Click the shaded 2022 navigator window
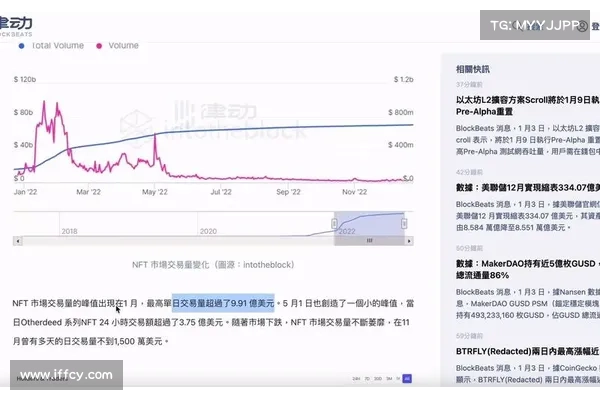 369,224
